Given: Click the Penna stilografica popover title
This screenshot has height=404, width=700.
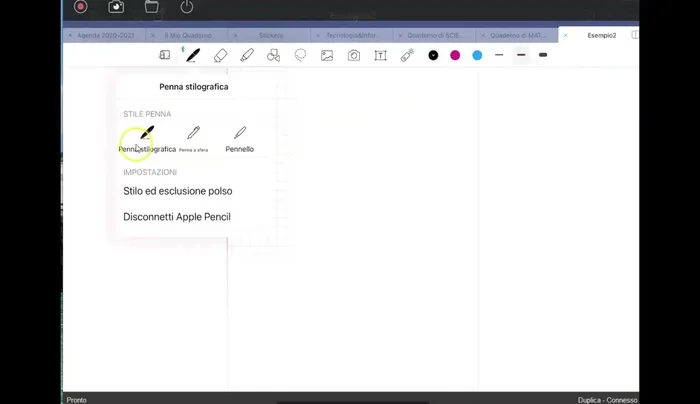Looking at the screenshot, I should (194, 87).
